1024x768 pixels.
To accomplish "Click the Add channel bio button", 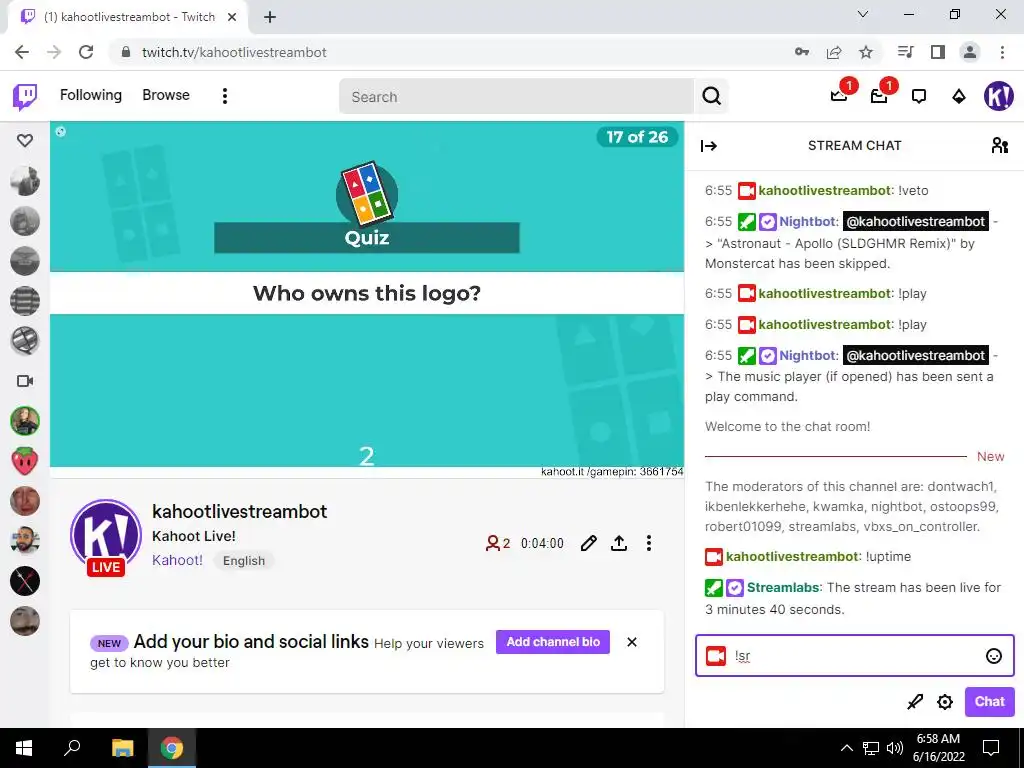I will click(x=553, y=642).
